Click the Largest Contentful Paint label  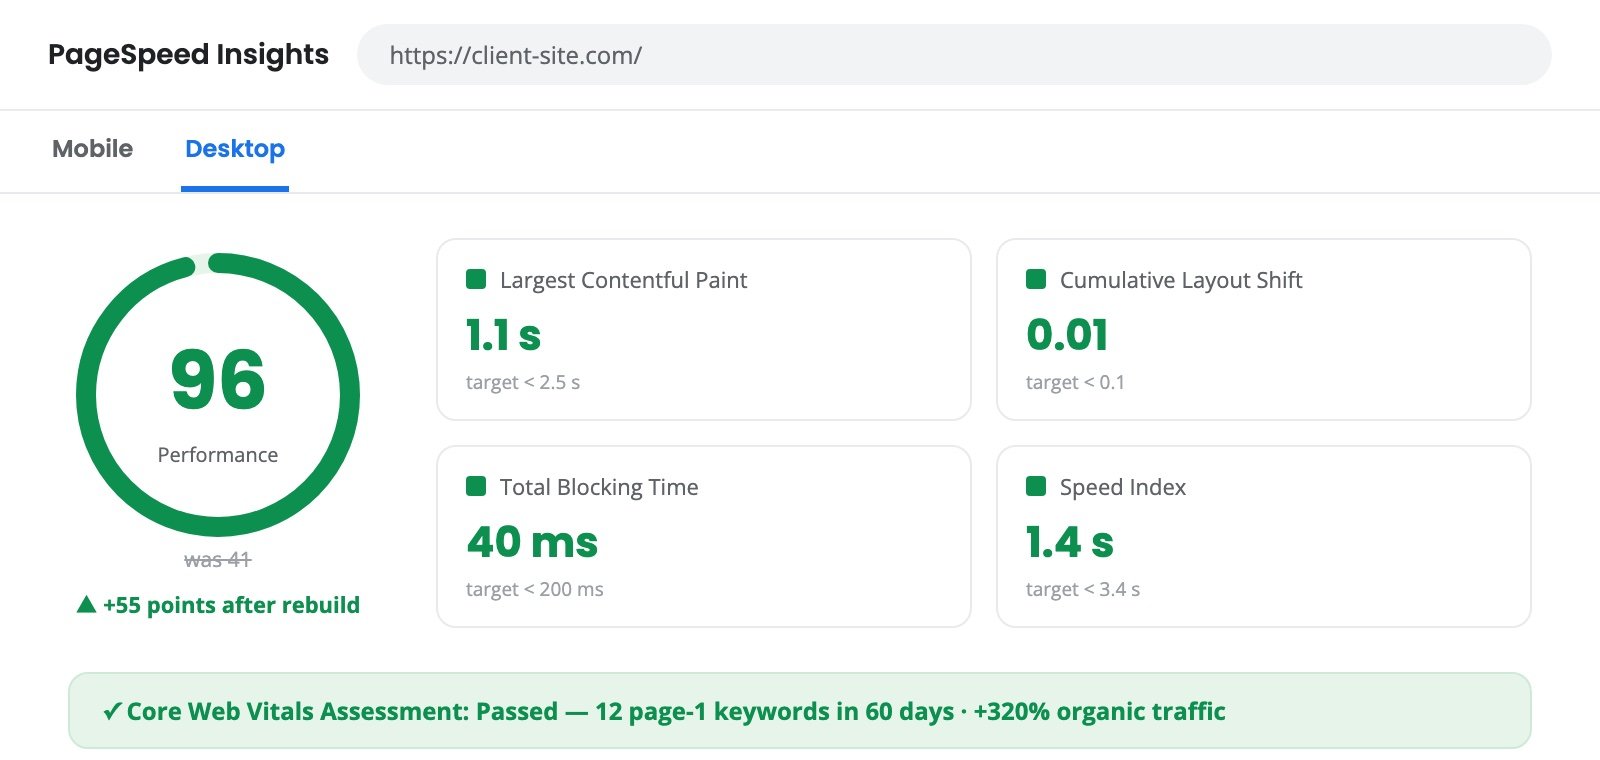pyautogui.click(x=623, y=280)
